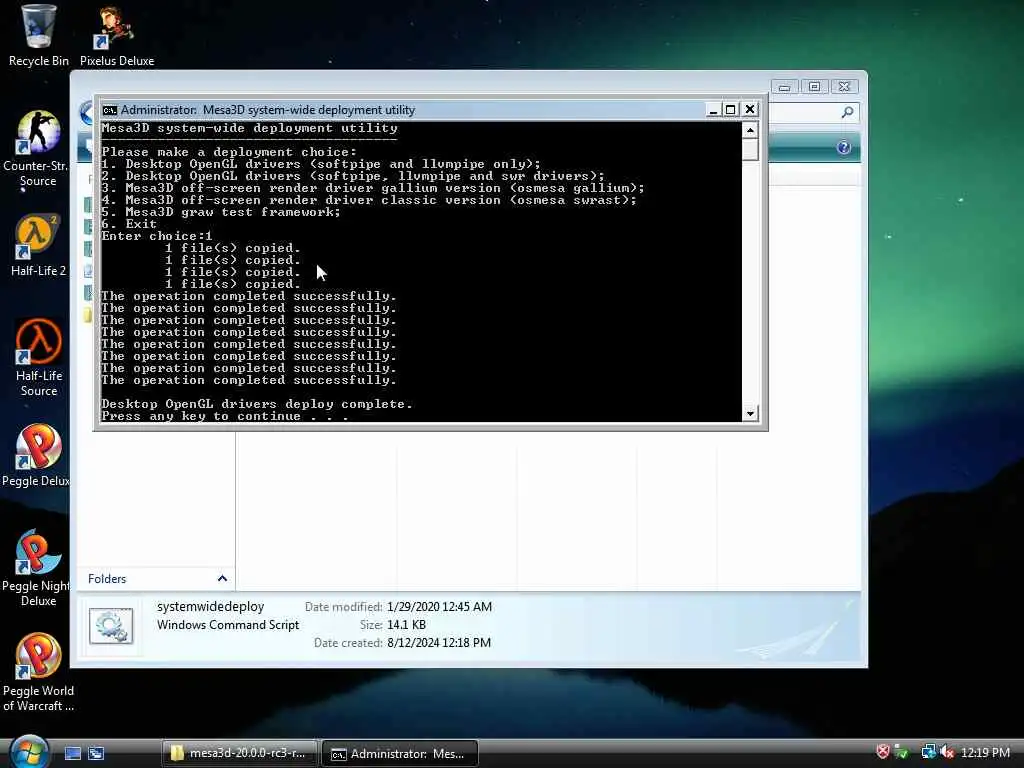This screenshot has height=768, width=1024.
Task: Close the Mesa3D command prompt window
Action: coord(750,110)
